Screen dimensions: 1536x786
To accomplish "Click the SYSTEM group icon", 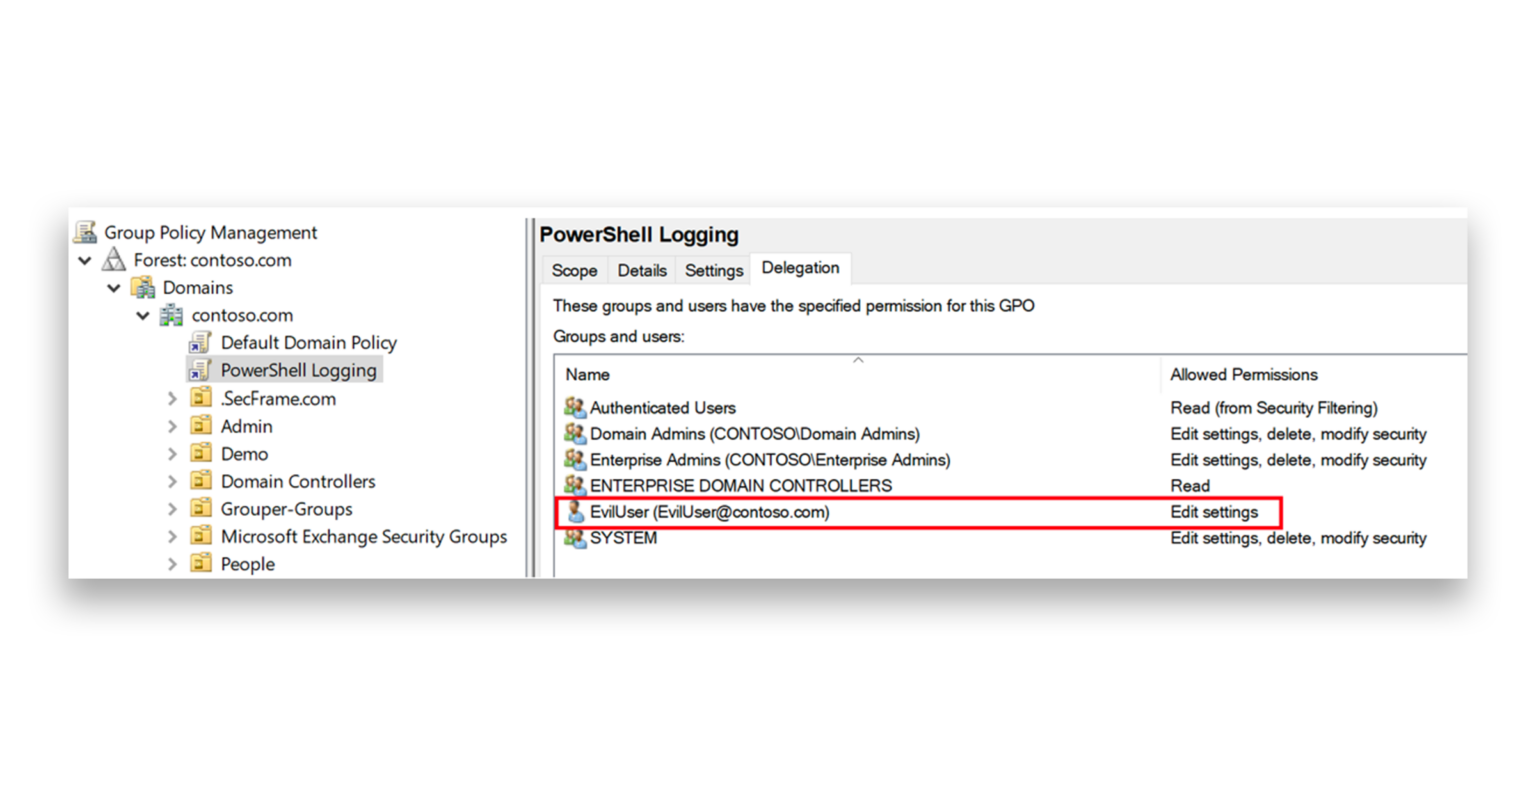I will click(574, 538).
